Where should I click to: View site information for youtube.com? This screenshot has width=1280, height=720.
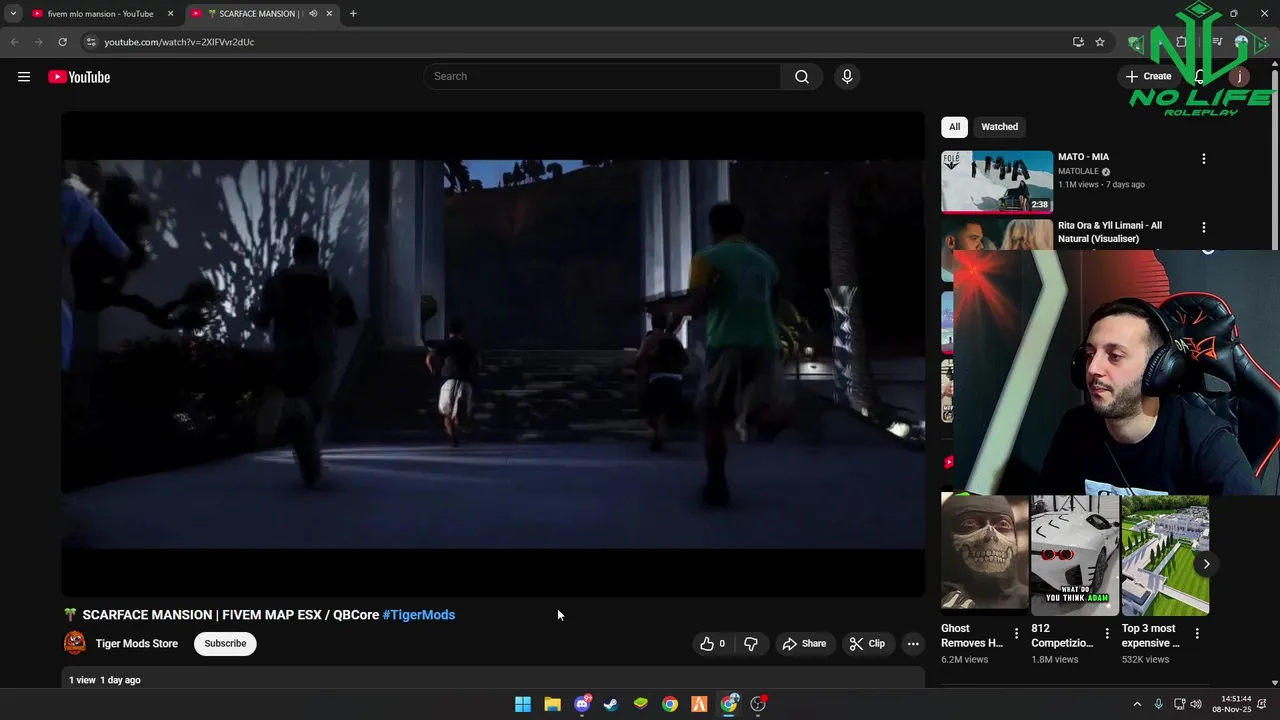point(90,42)
